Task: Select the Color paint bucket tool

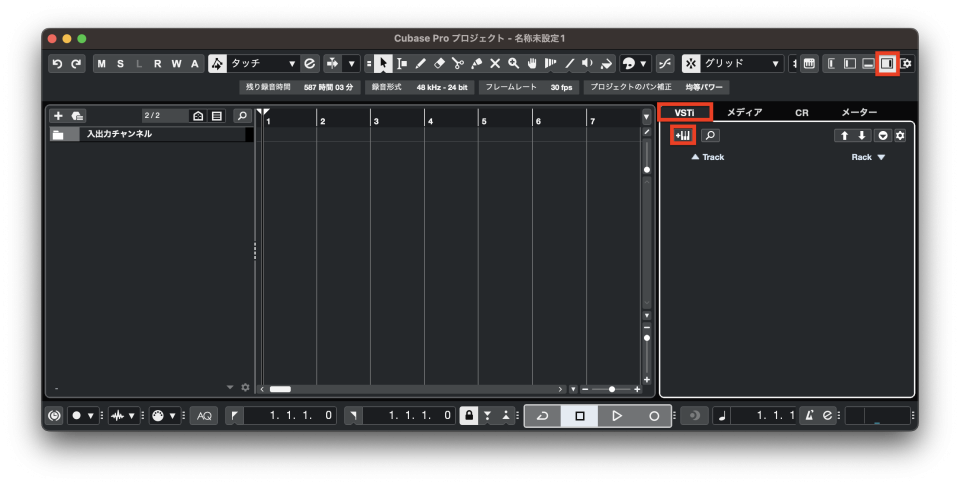Action: coord(607,64)
